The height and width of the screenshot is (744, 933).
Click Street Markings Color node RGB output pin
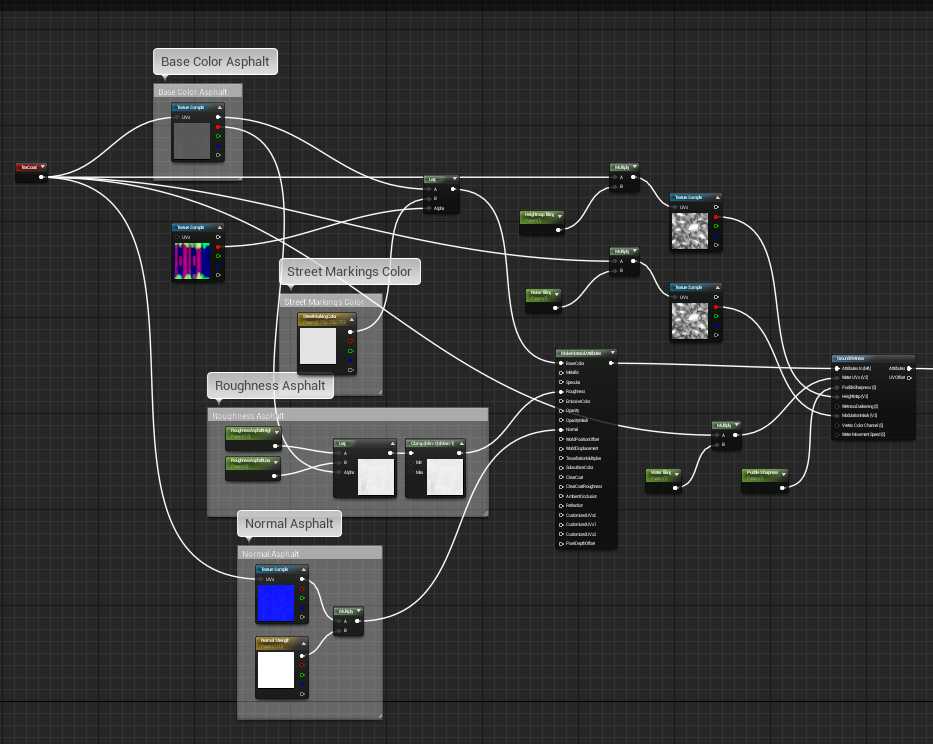(x=350, y=332)
